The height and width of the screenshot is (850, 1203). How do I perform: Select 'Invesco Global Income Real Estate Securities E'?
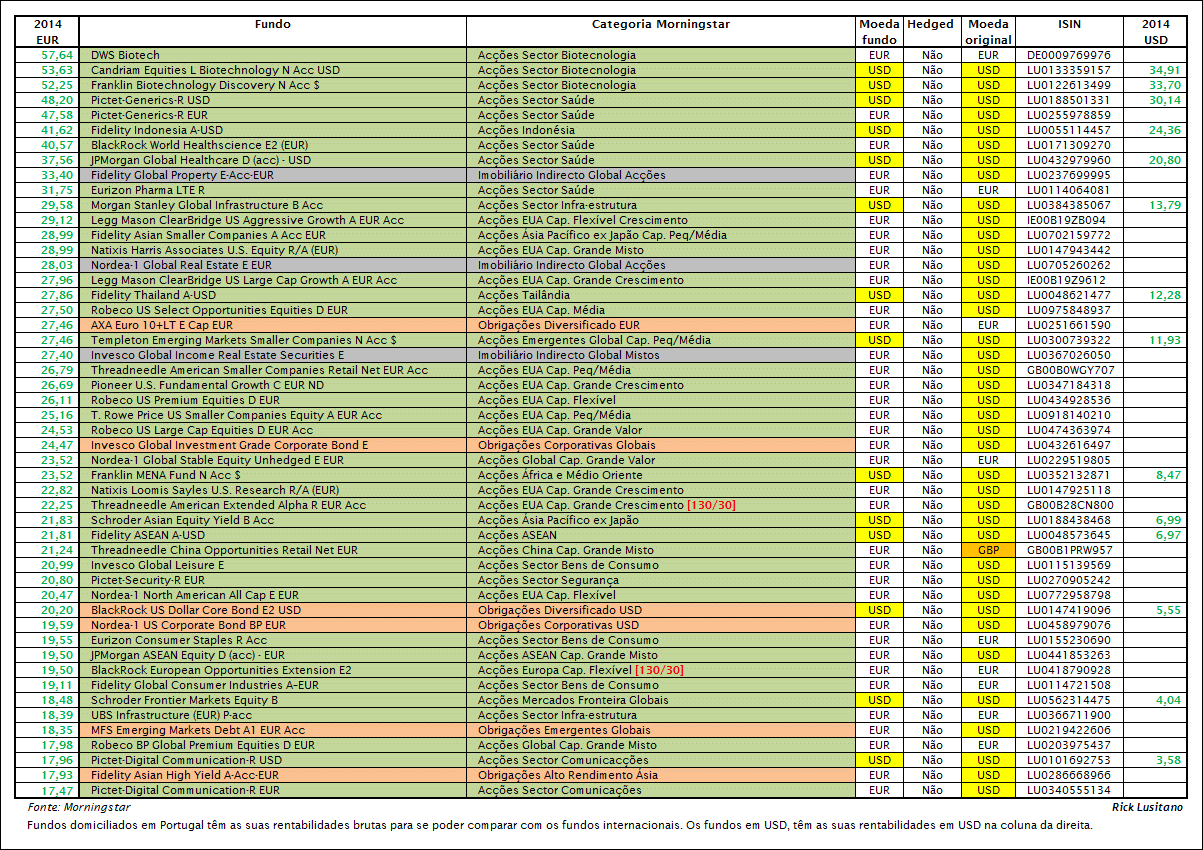pos(217,355)
